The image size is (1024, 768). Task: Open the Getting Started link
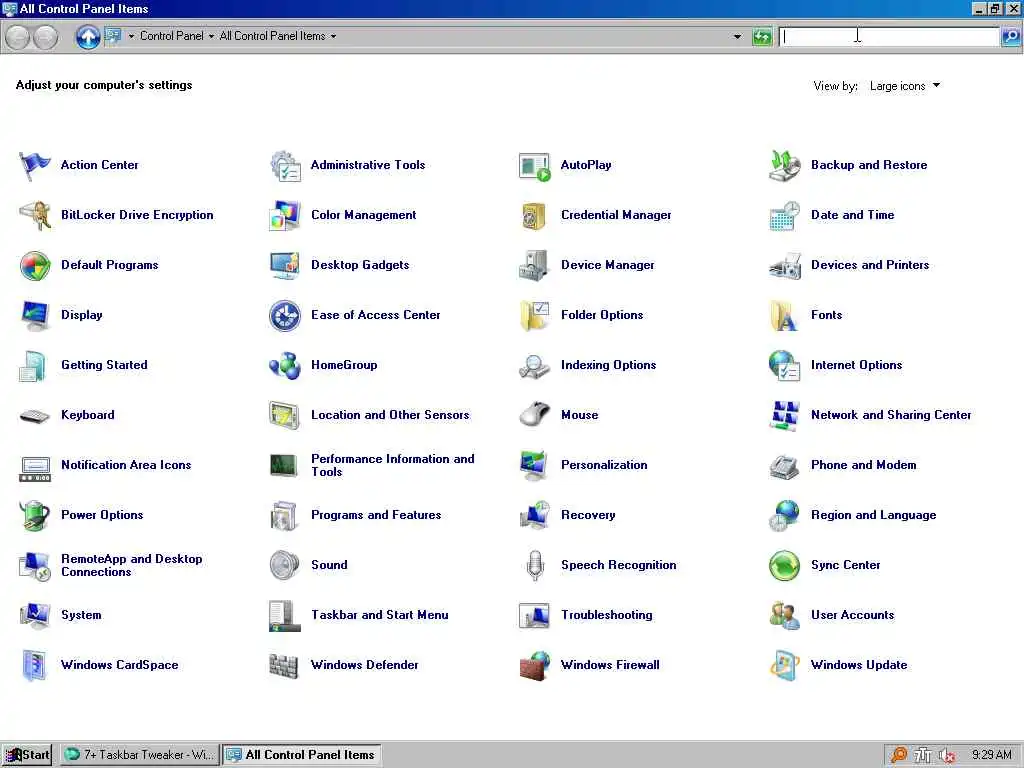pos(104,365)
